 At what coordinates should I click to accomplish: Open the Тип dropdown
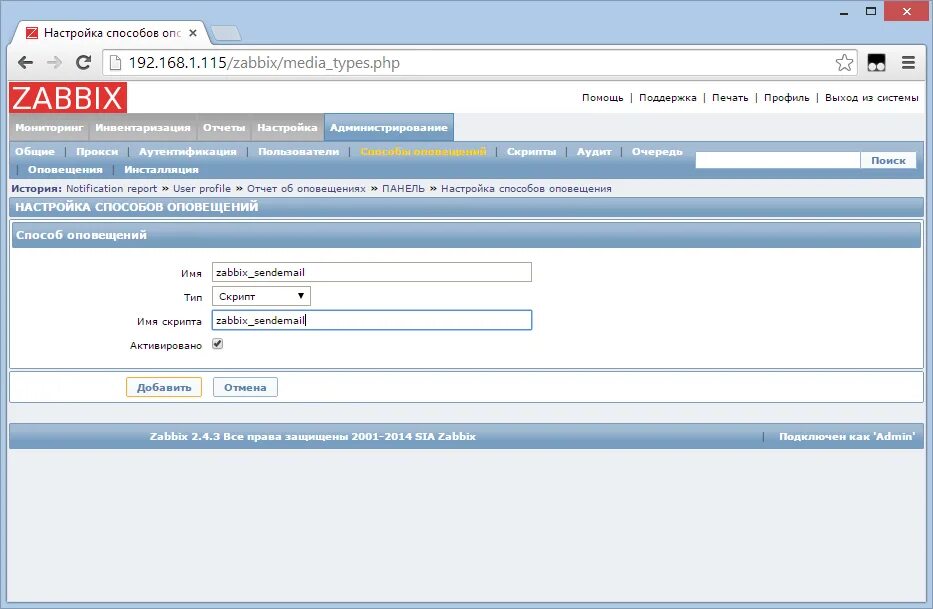pos(261,296)
